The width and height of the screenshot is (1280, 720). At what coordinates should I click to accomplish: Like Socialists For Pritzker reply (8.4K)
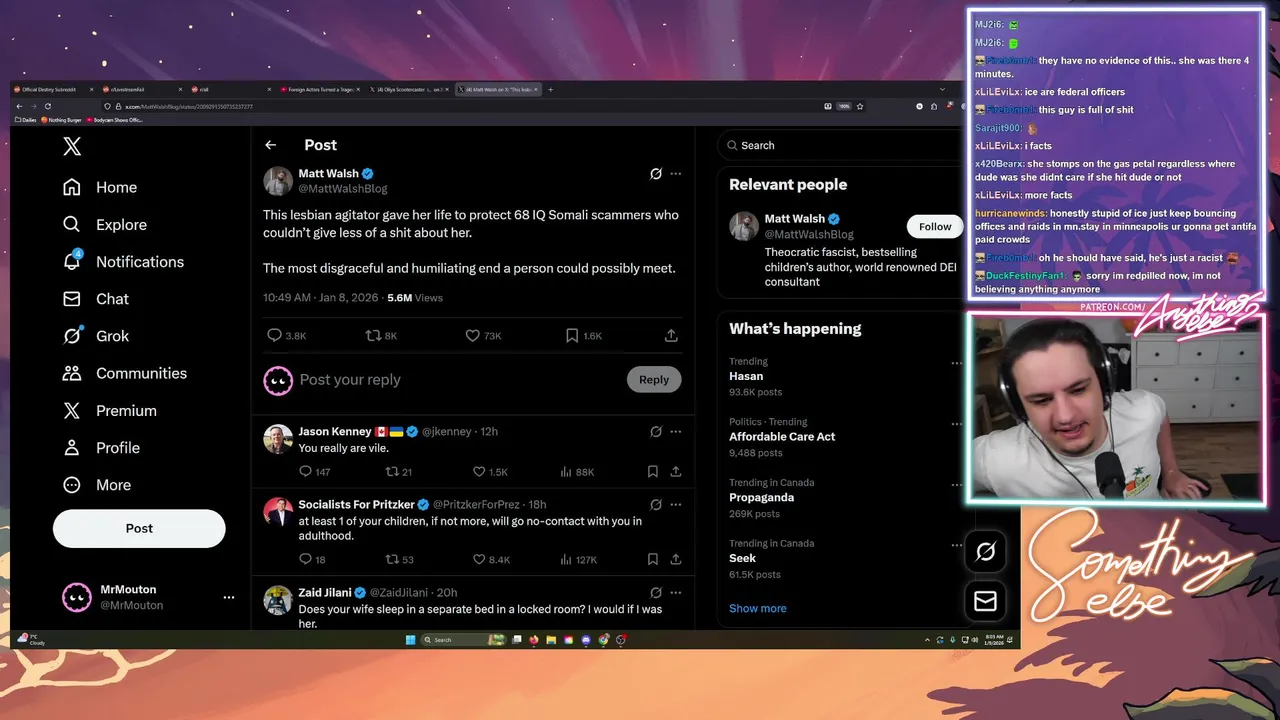coord(479,560)
